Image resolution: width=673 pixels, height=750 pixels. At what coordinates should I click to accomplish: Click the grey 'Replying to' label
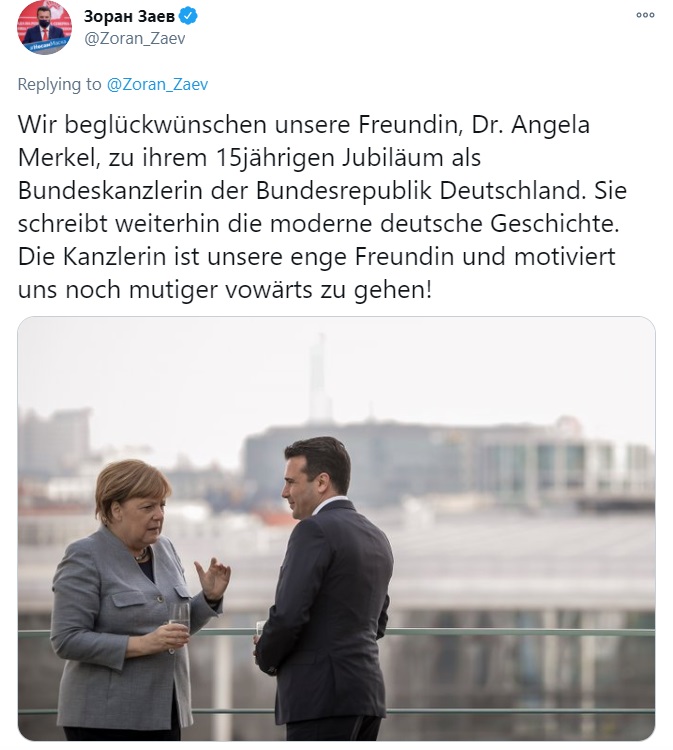click(x=59, y=85)
